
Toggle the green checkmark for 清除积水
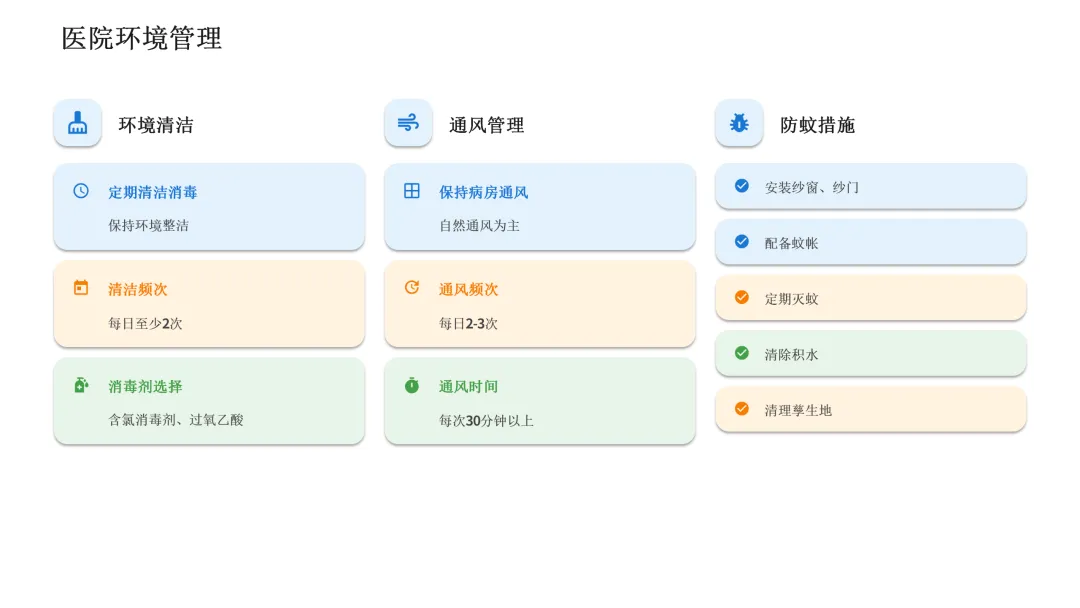pos(742,353)
